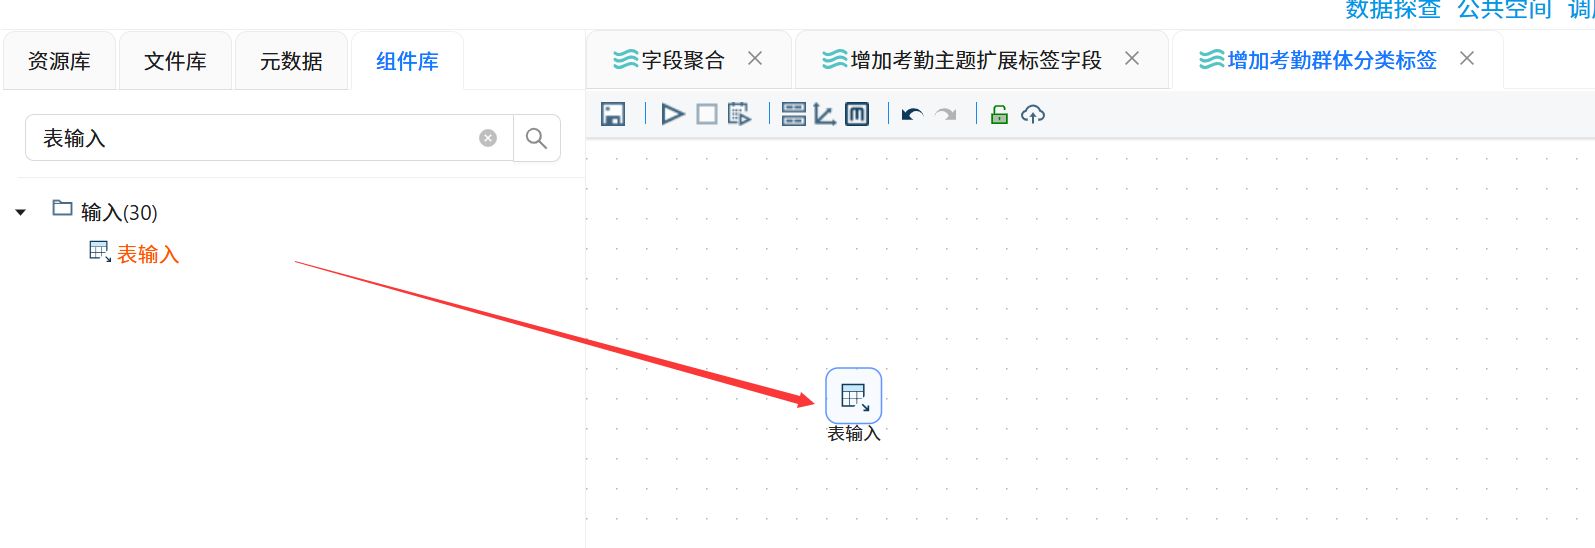1595x548 pixels.
Task: Clear the search box text
Action: tap(488, 138)
